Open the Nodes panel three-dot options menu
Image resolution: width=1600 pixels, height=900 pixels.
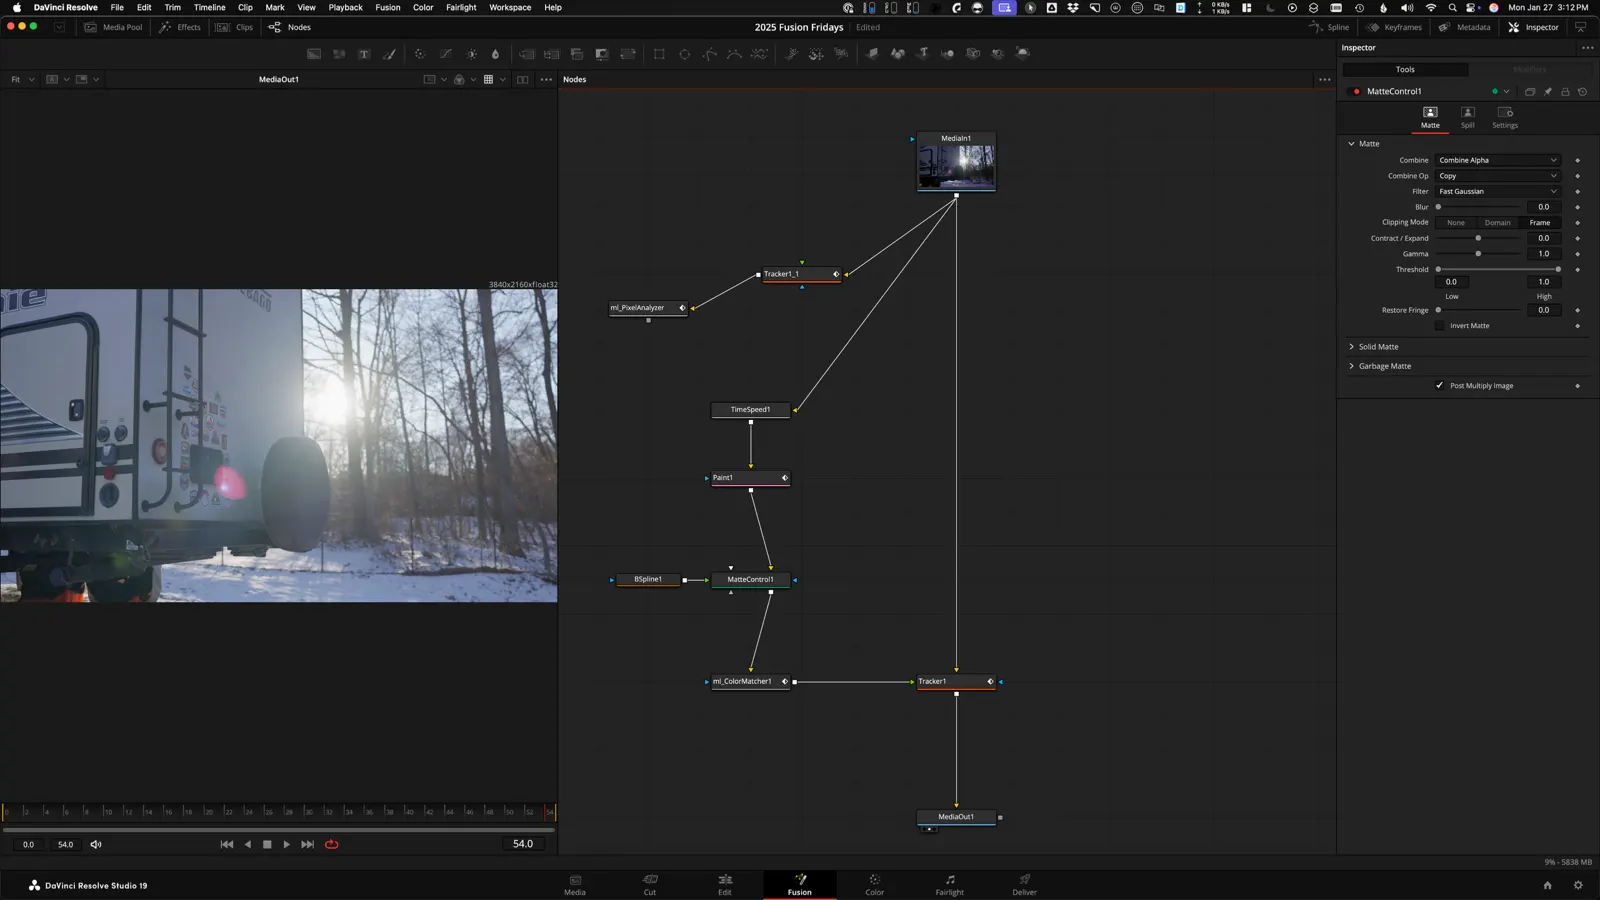point(1325,80)
